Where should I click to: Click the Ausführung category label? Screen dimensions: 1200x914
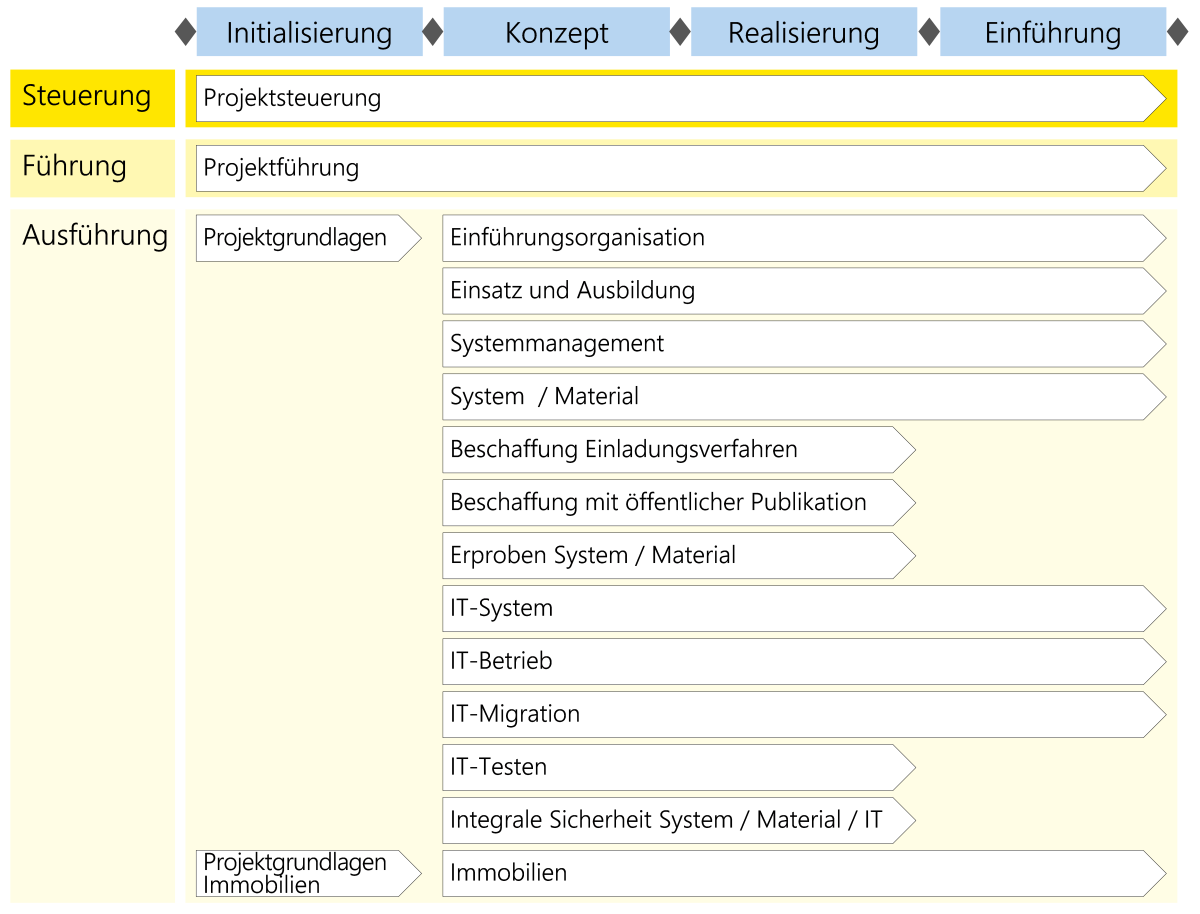click(x=95, y=236)
